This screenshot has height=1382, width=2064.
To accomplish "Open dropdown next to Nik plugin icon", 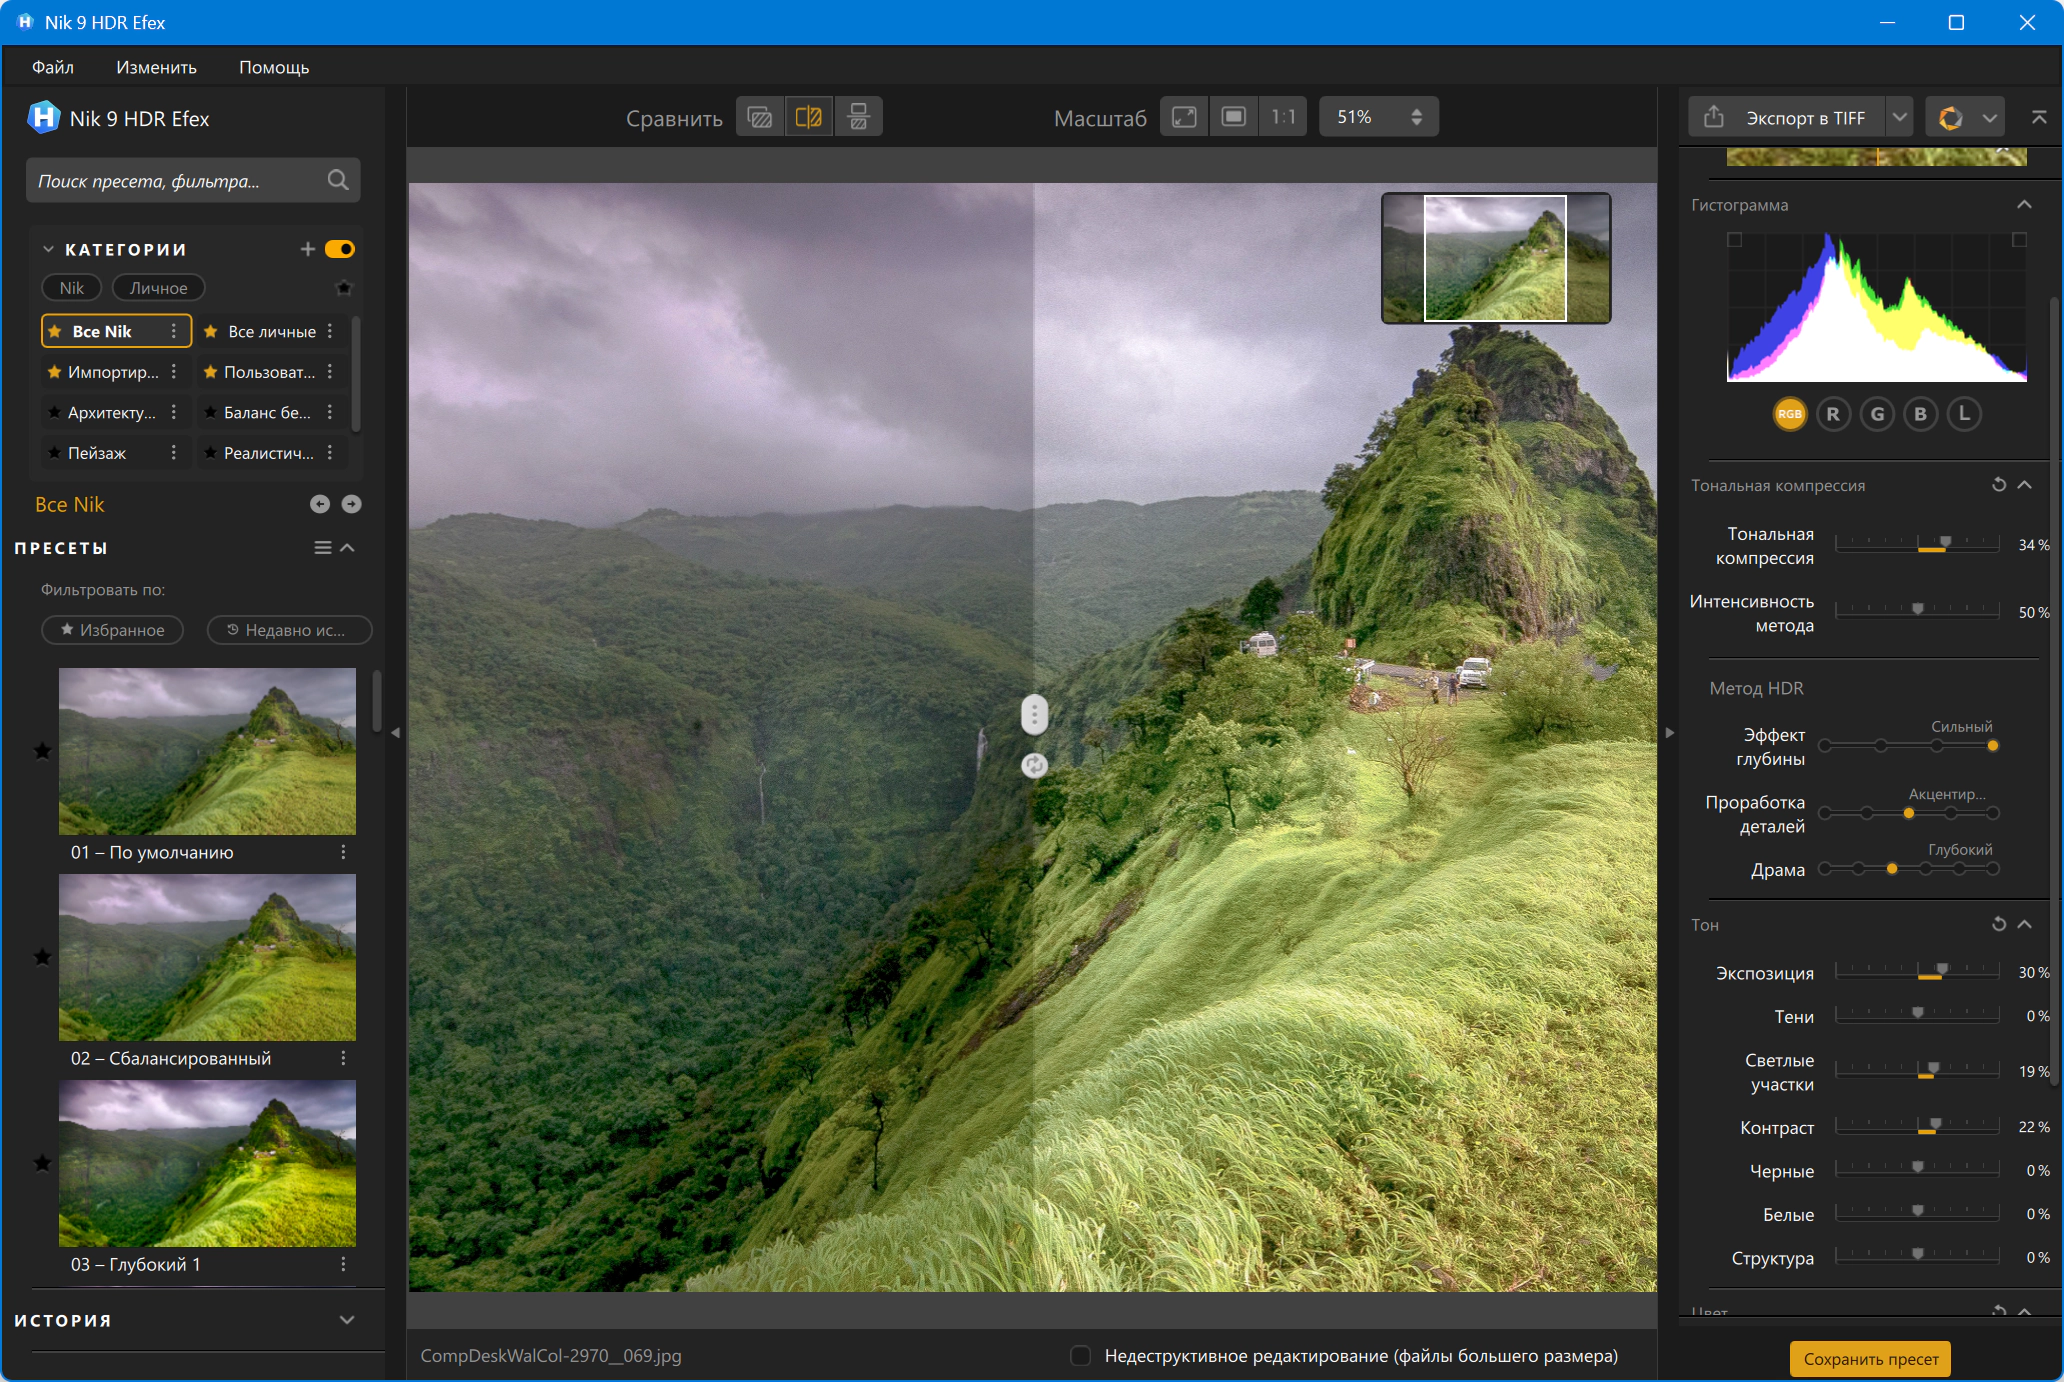I will click(x=1990, y=117).
